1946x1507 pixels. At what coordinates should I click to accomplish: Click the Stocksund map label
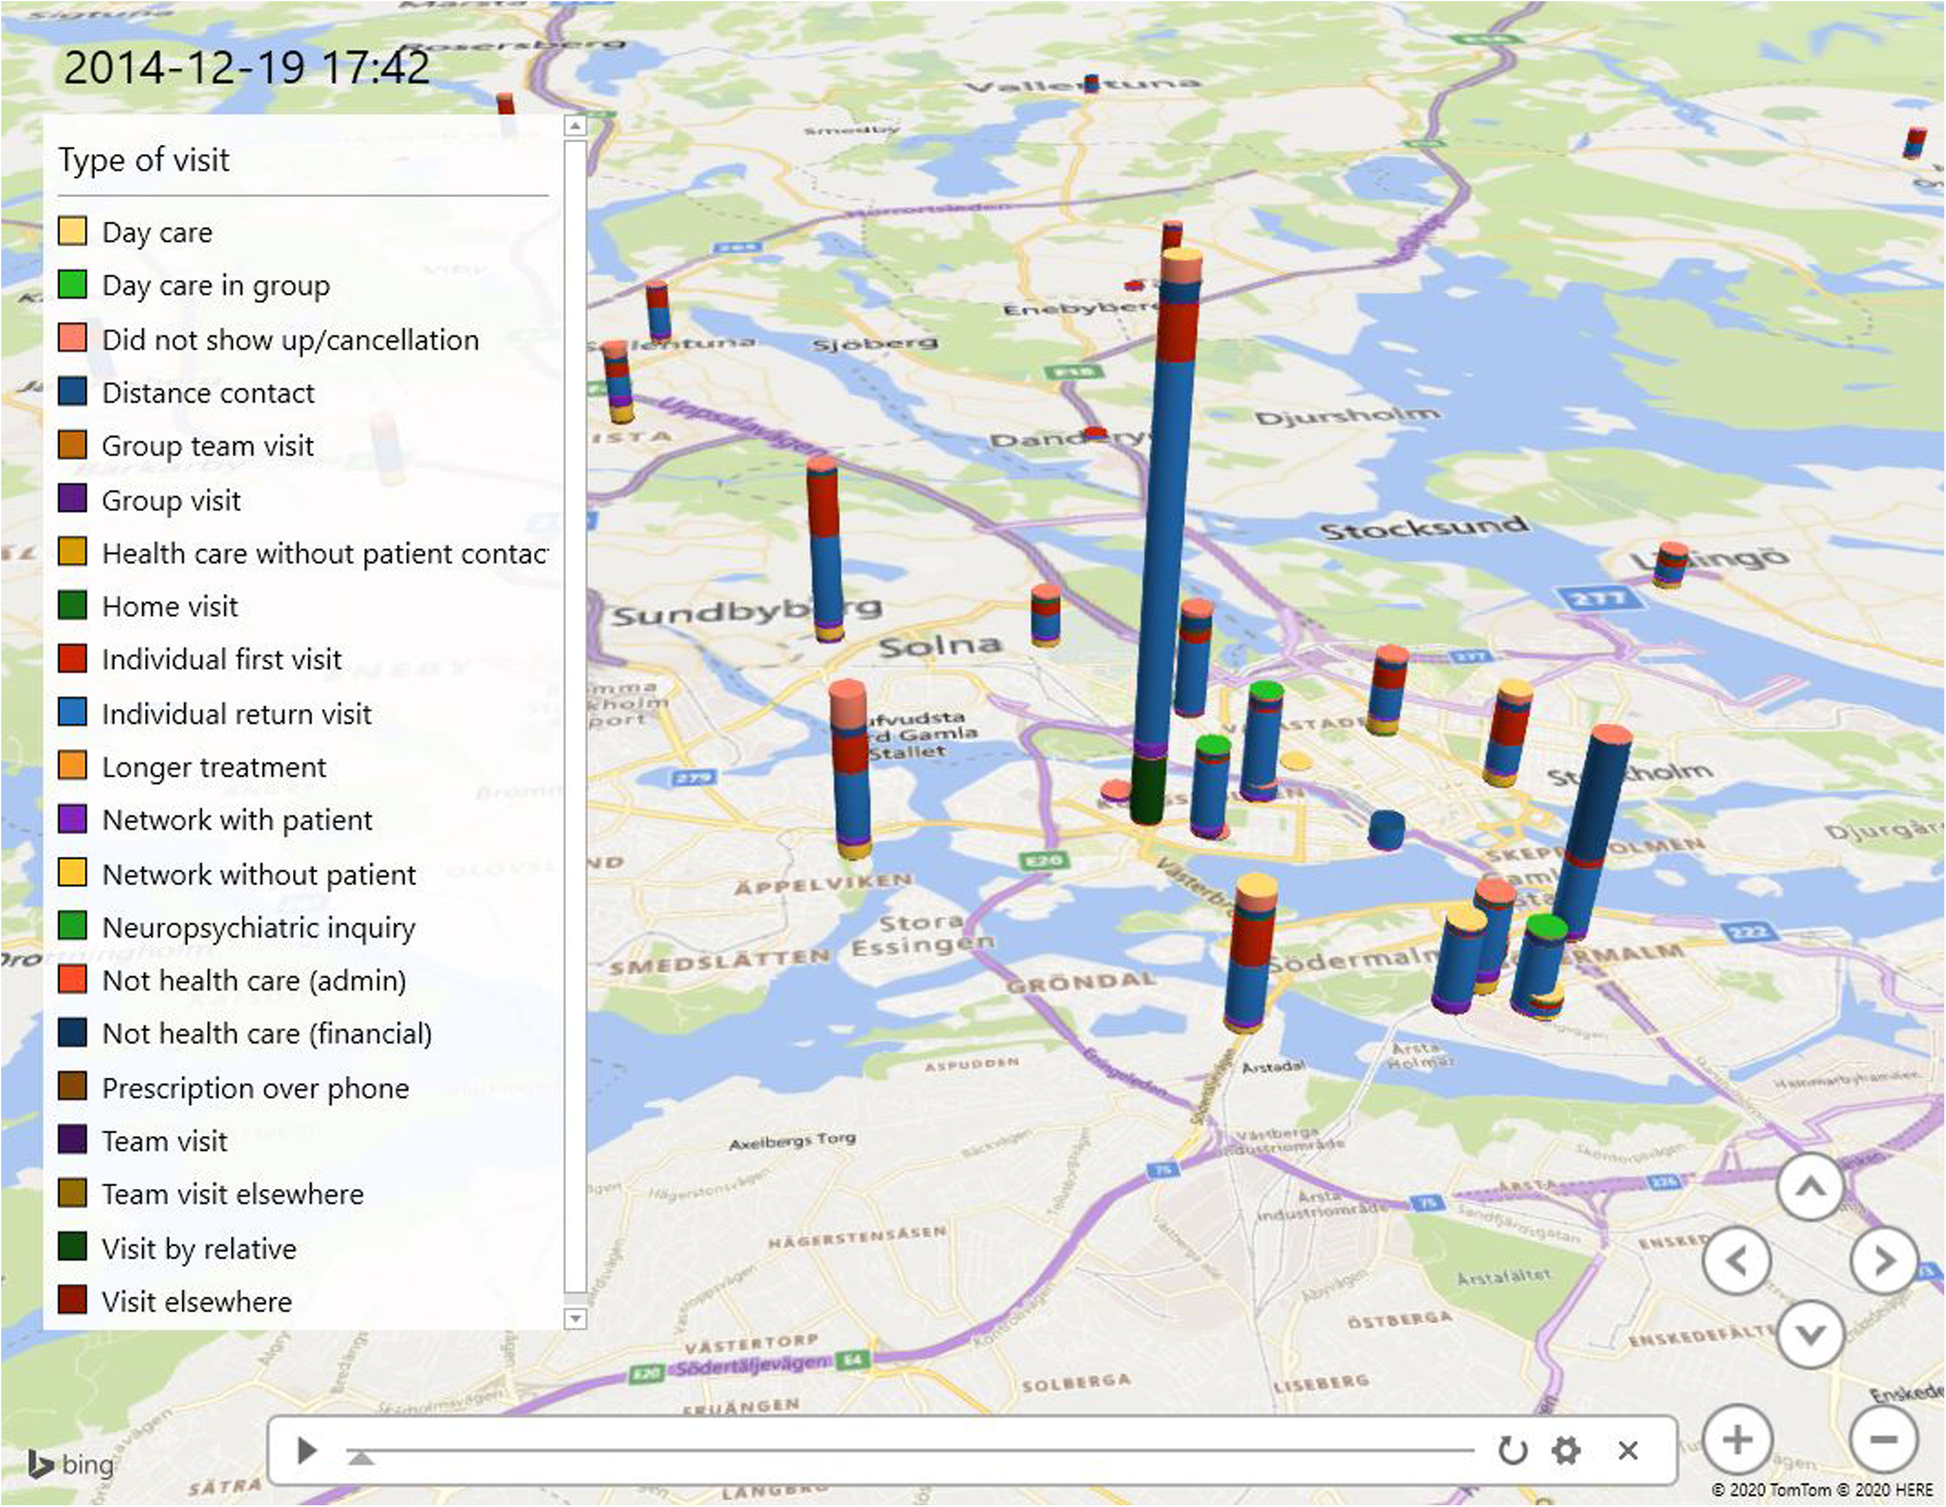[1425, 527]
